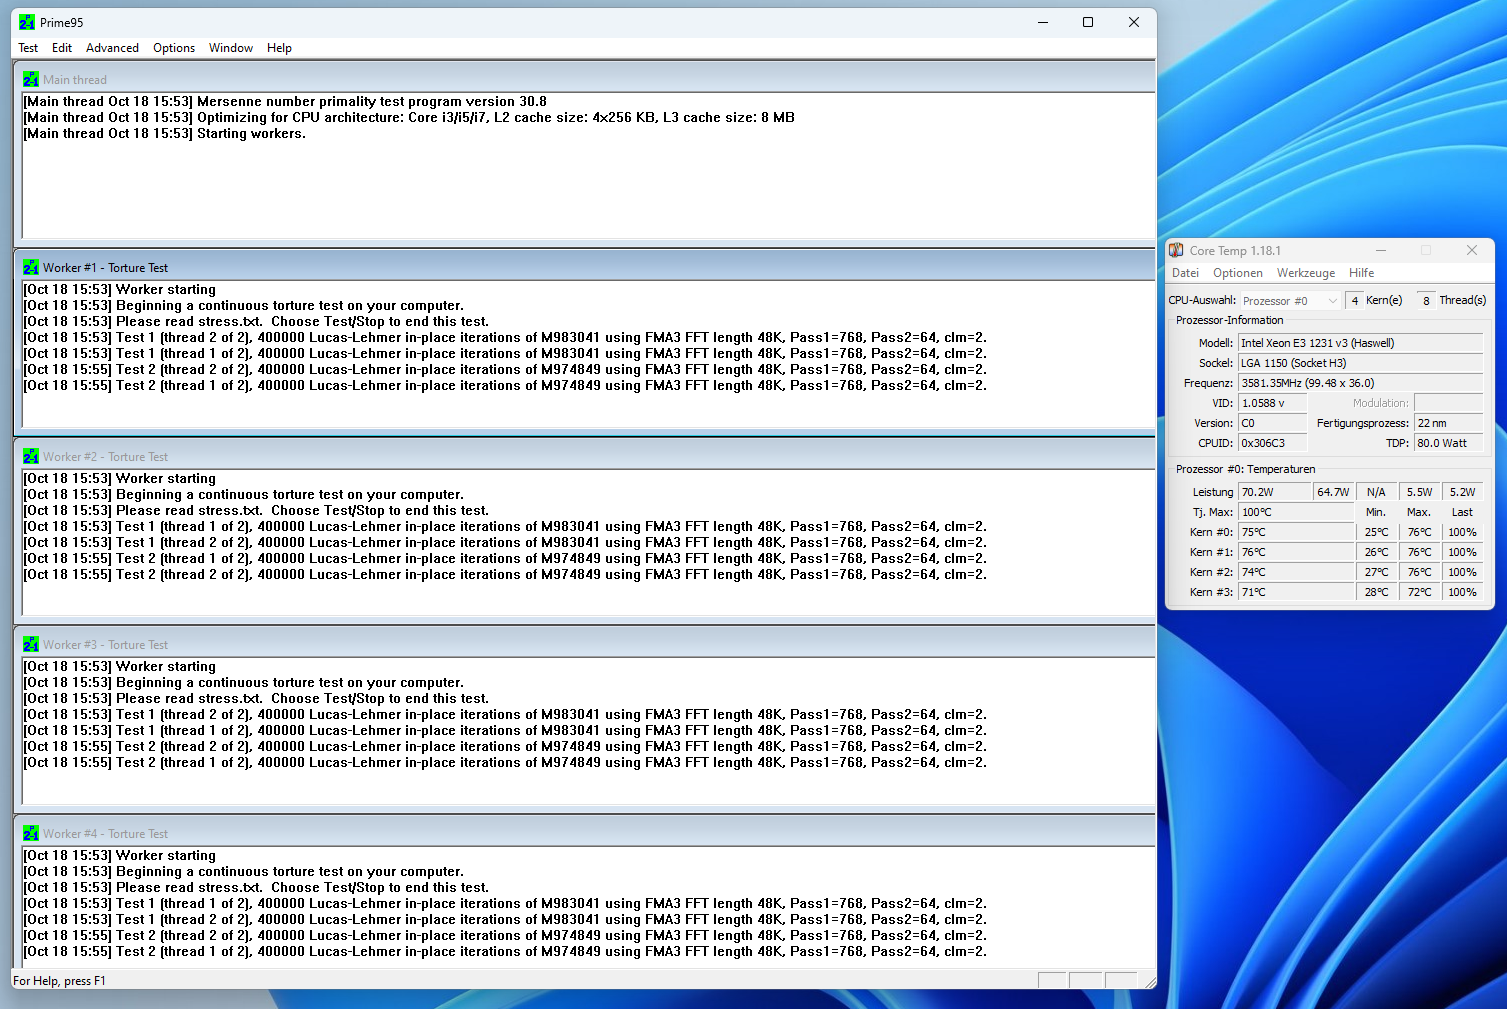Open the Advanced menu in Prime95

112,48
